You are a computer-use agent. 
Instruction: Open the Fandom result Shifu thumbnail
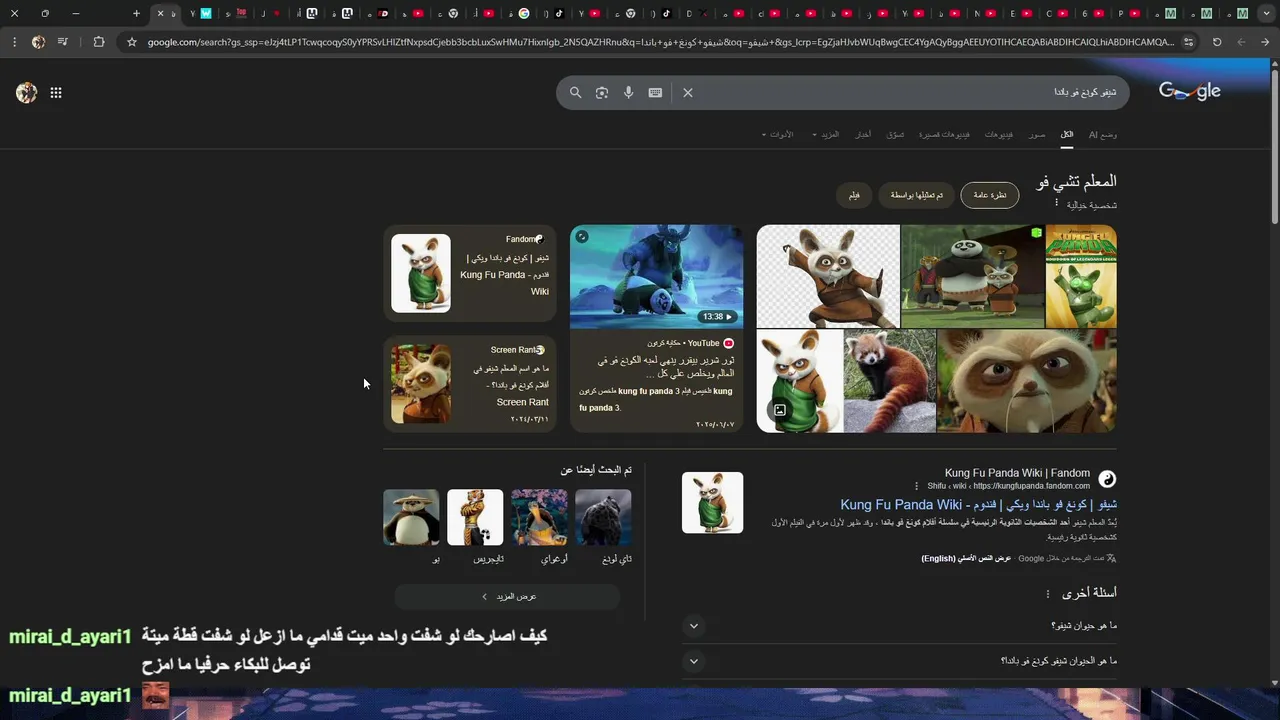coord(712,502)
